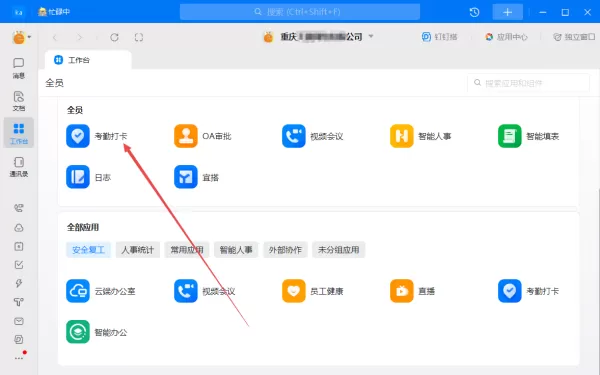The height and width of the screenshot is (375, 600).
Task: Click the refresh button in the toolbar
Action: pos(114,37)
